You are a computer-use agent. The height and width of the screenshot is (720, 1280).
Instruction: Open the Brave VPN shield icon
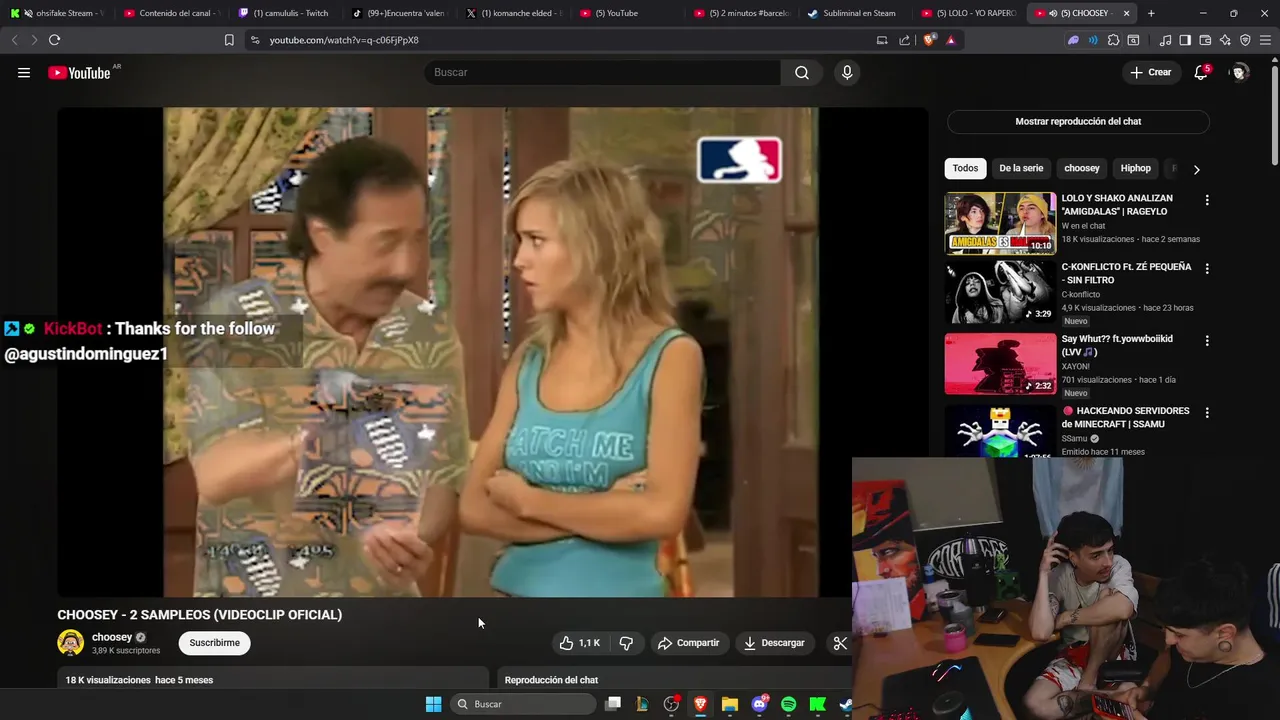[1245, 40]
